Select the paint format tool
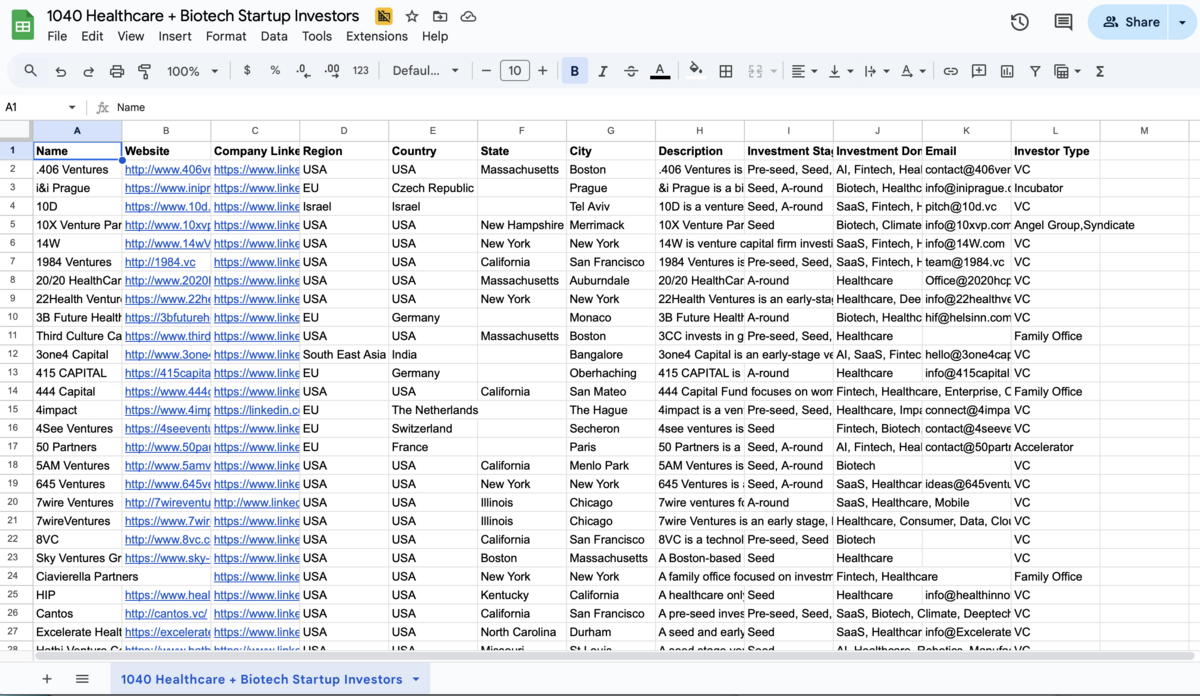The height and width of the screenshot is (696, 1200). [x=143, y=71]
